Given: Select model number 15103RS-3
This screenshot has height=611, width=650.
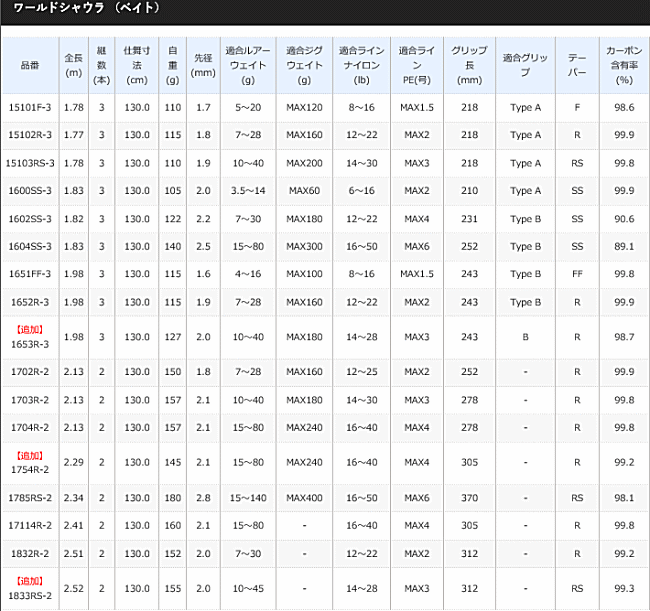Looking at the screenshot, I should (x=30, y=163).
